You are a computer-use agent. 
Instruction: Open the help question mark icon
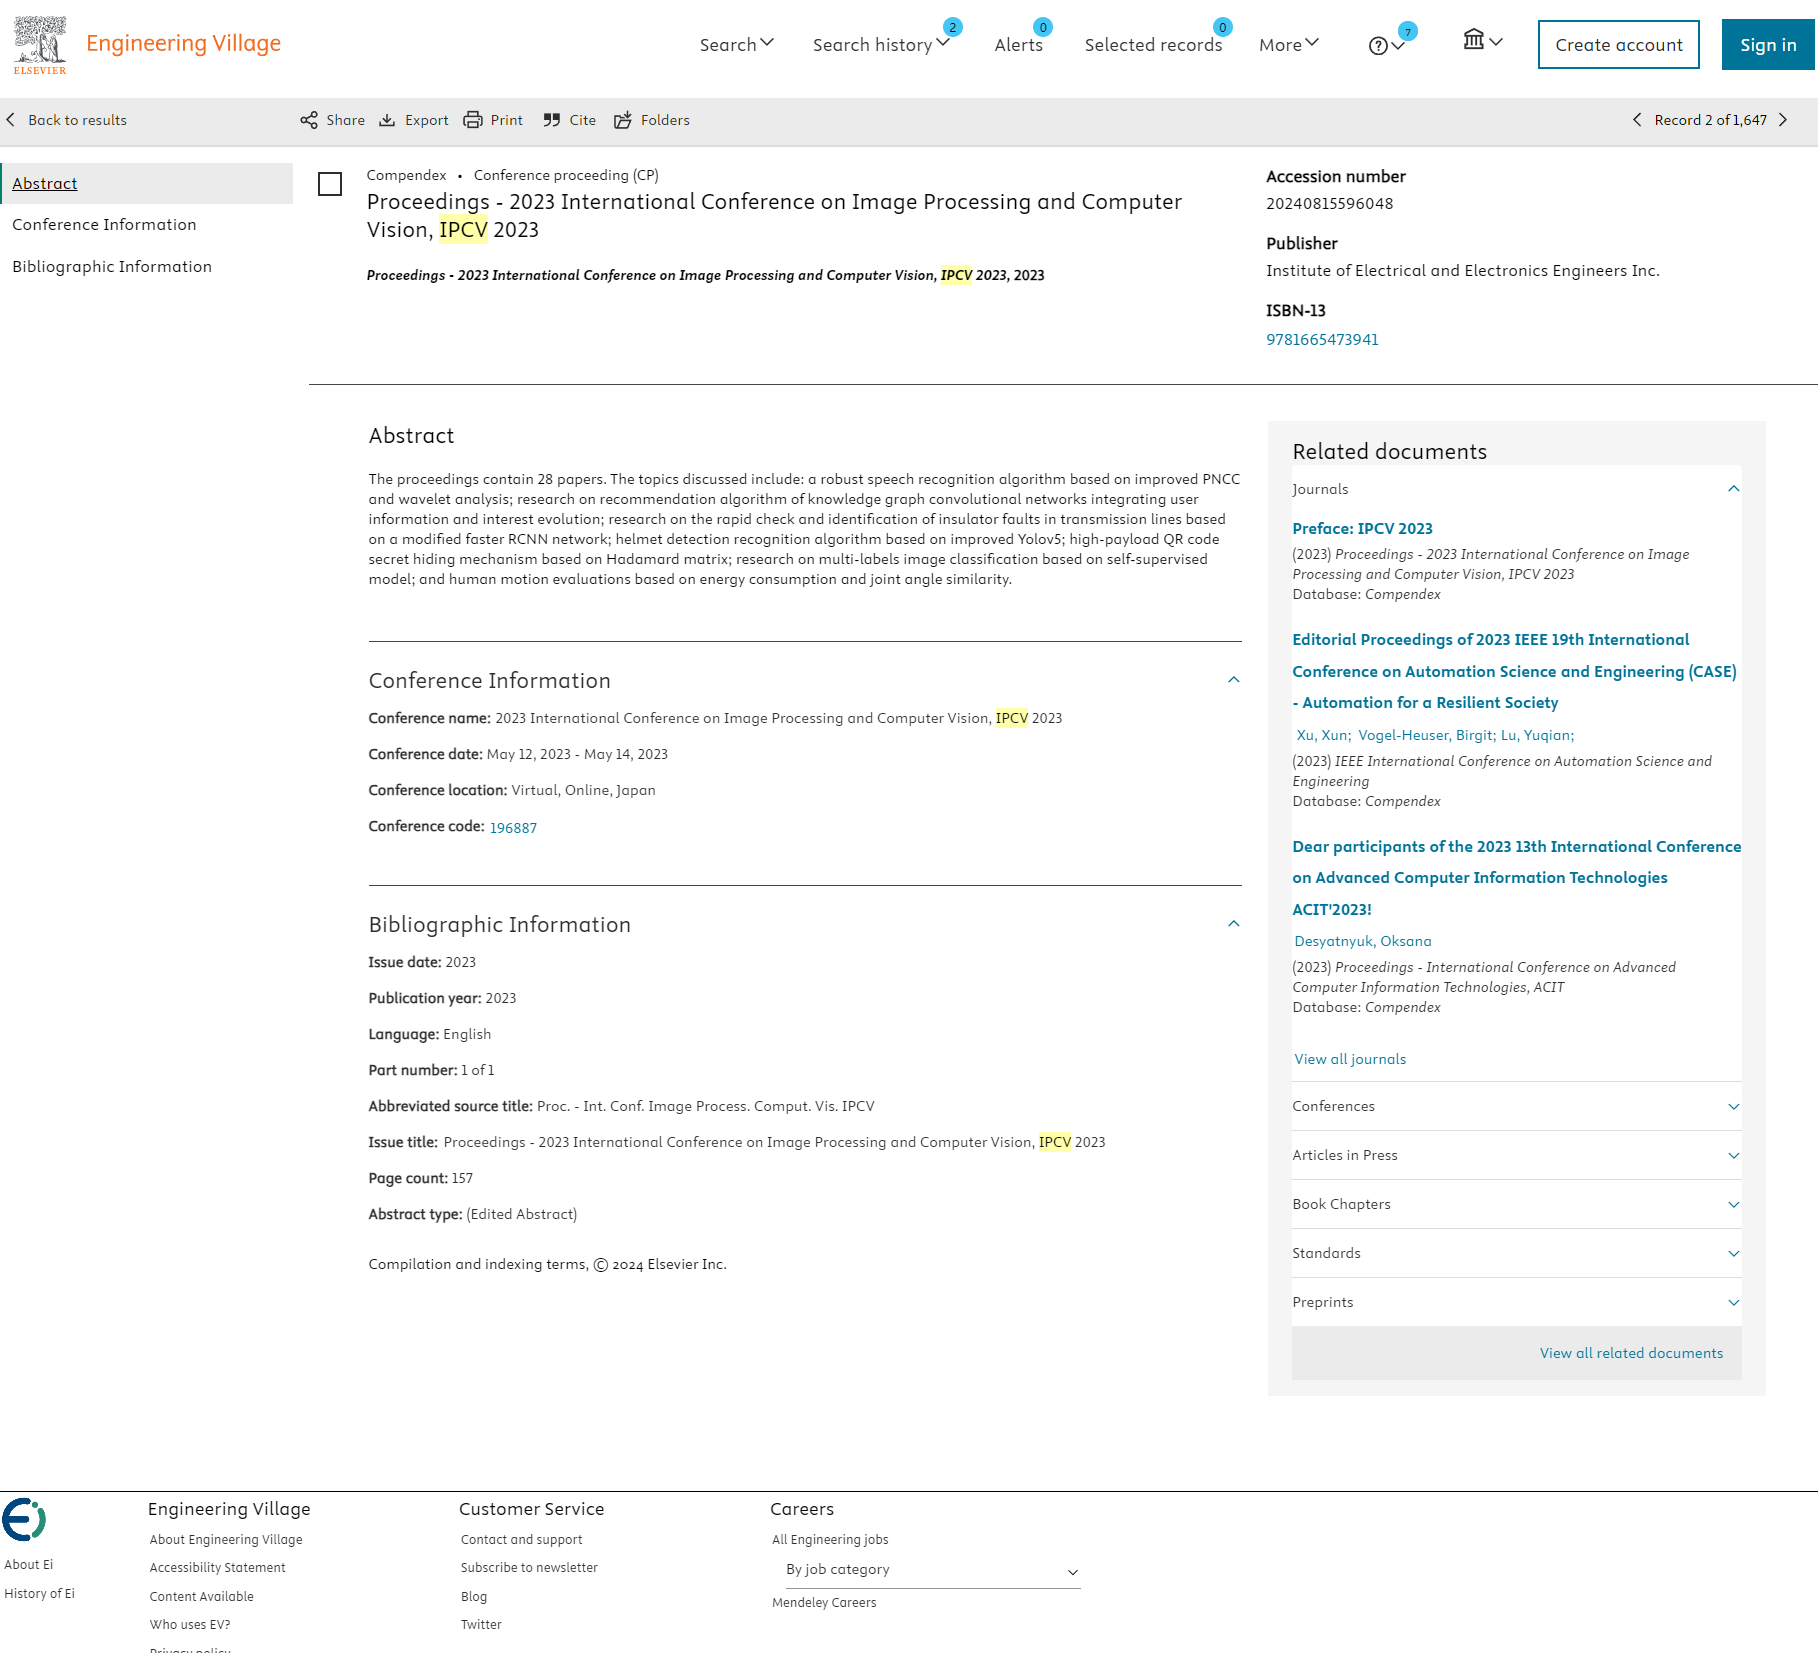pyautogui.click(x=1378, y=45)
